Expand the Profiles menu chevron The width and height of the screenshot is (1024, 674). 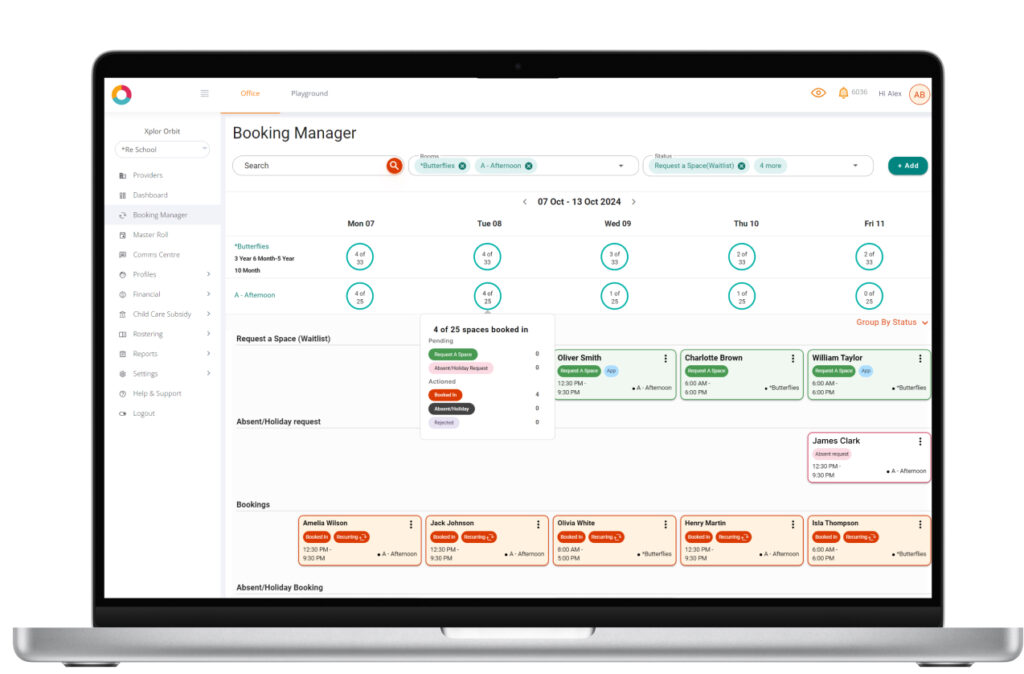click(x=208, y=274)
